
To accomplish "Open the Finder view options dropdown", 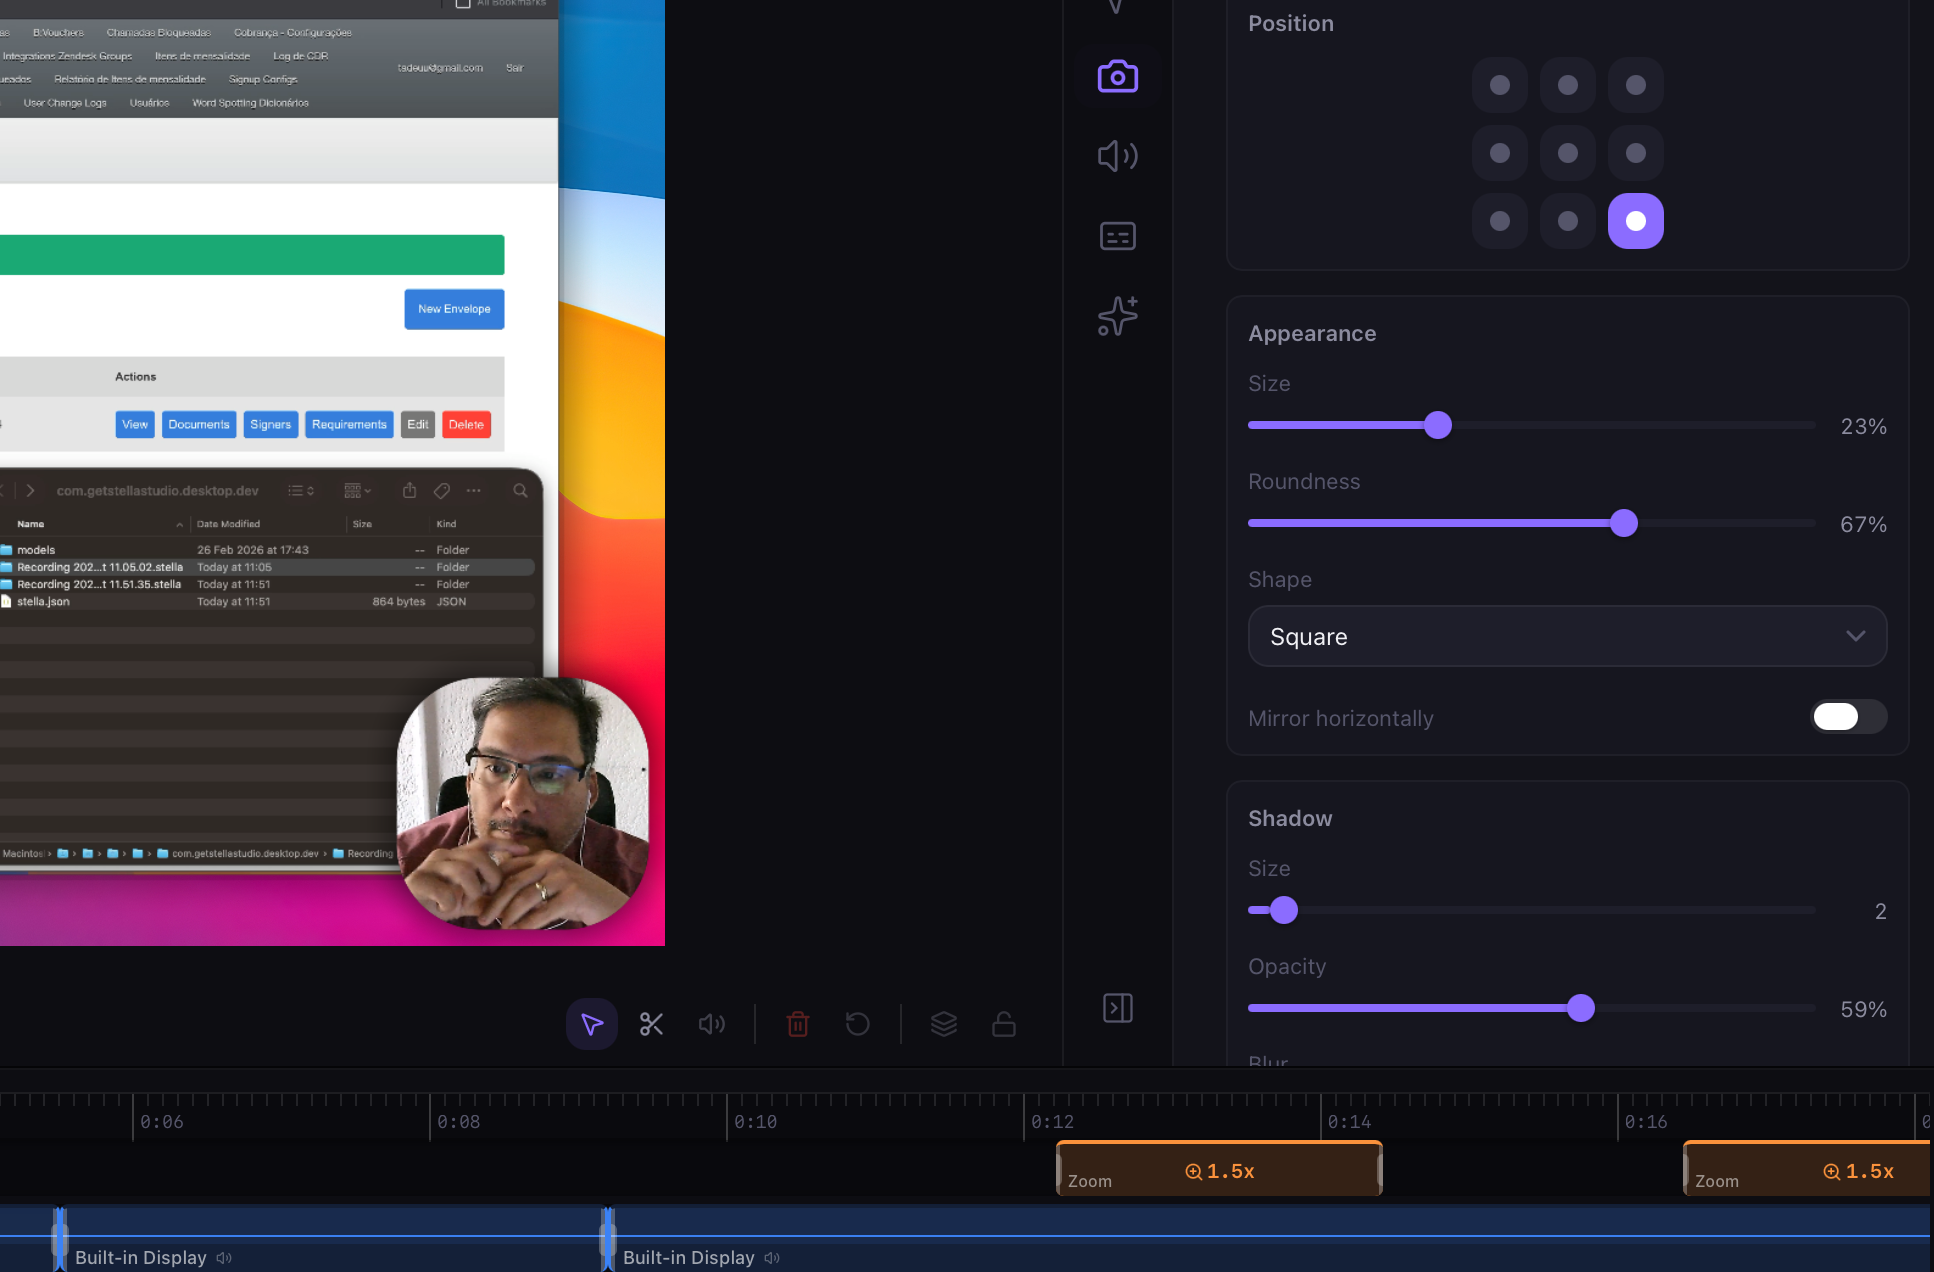I will (x=357, y=490).
